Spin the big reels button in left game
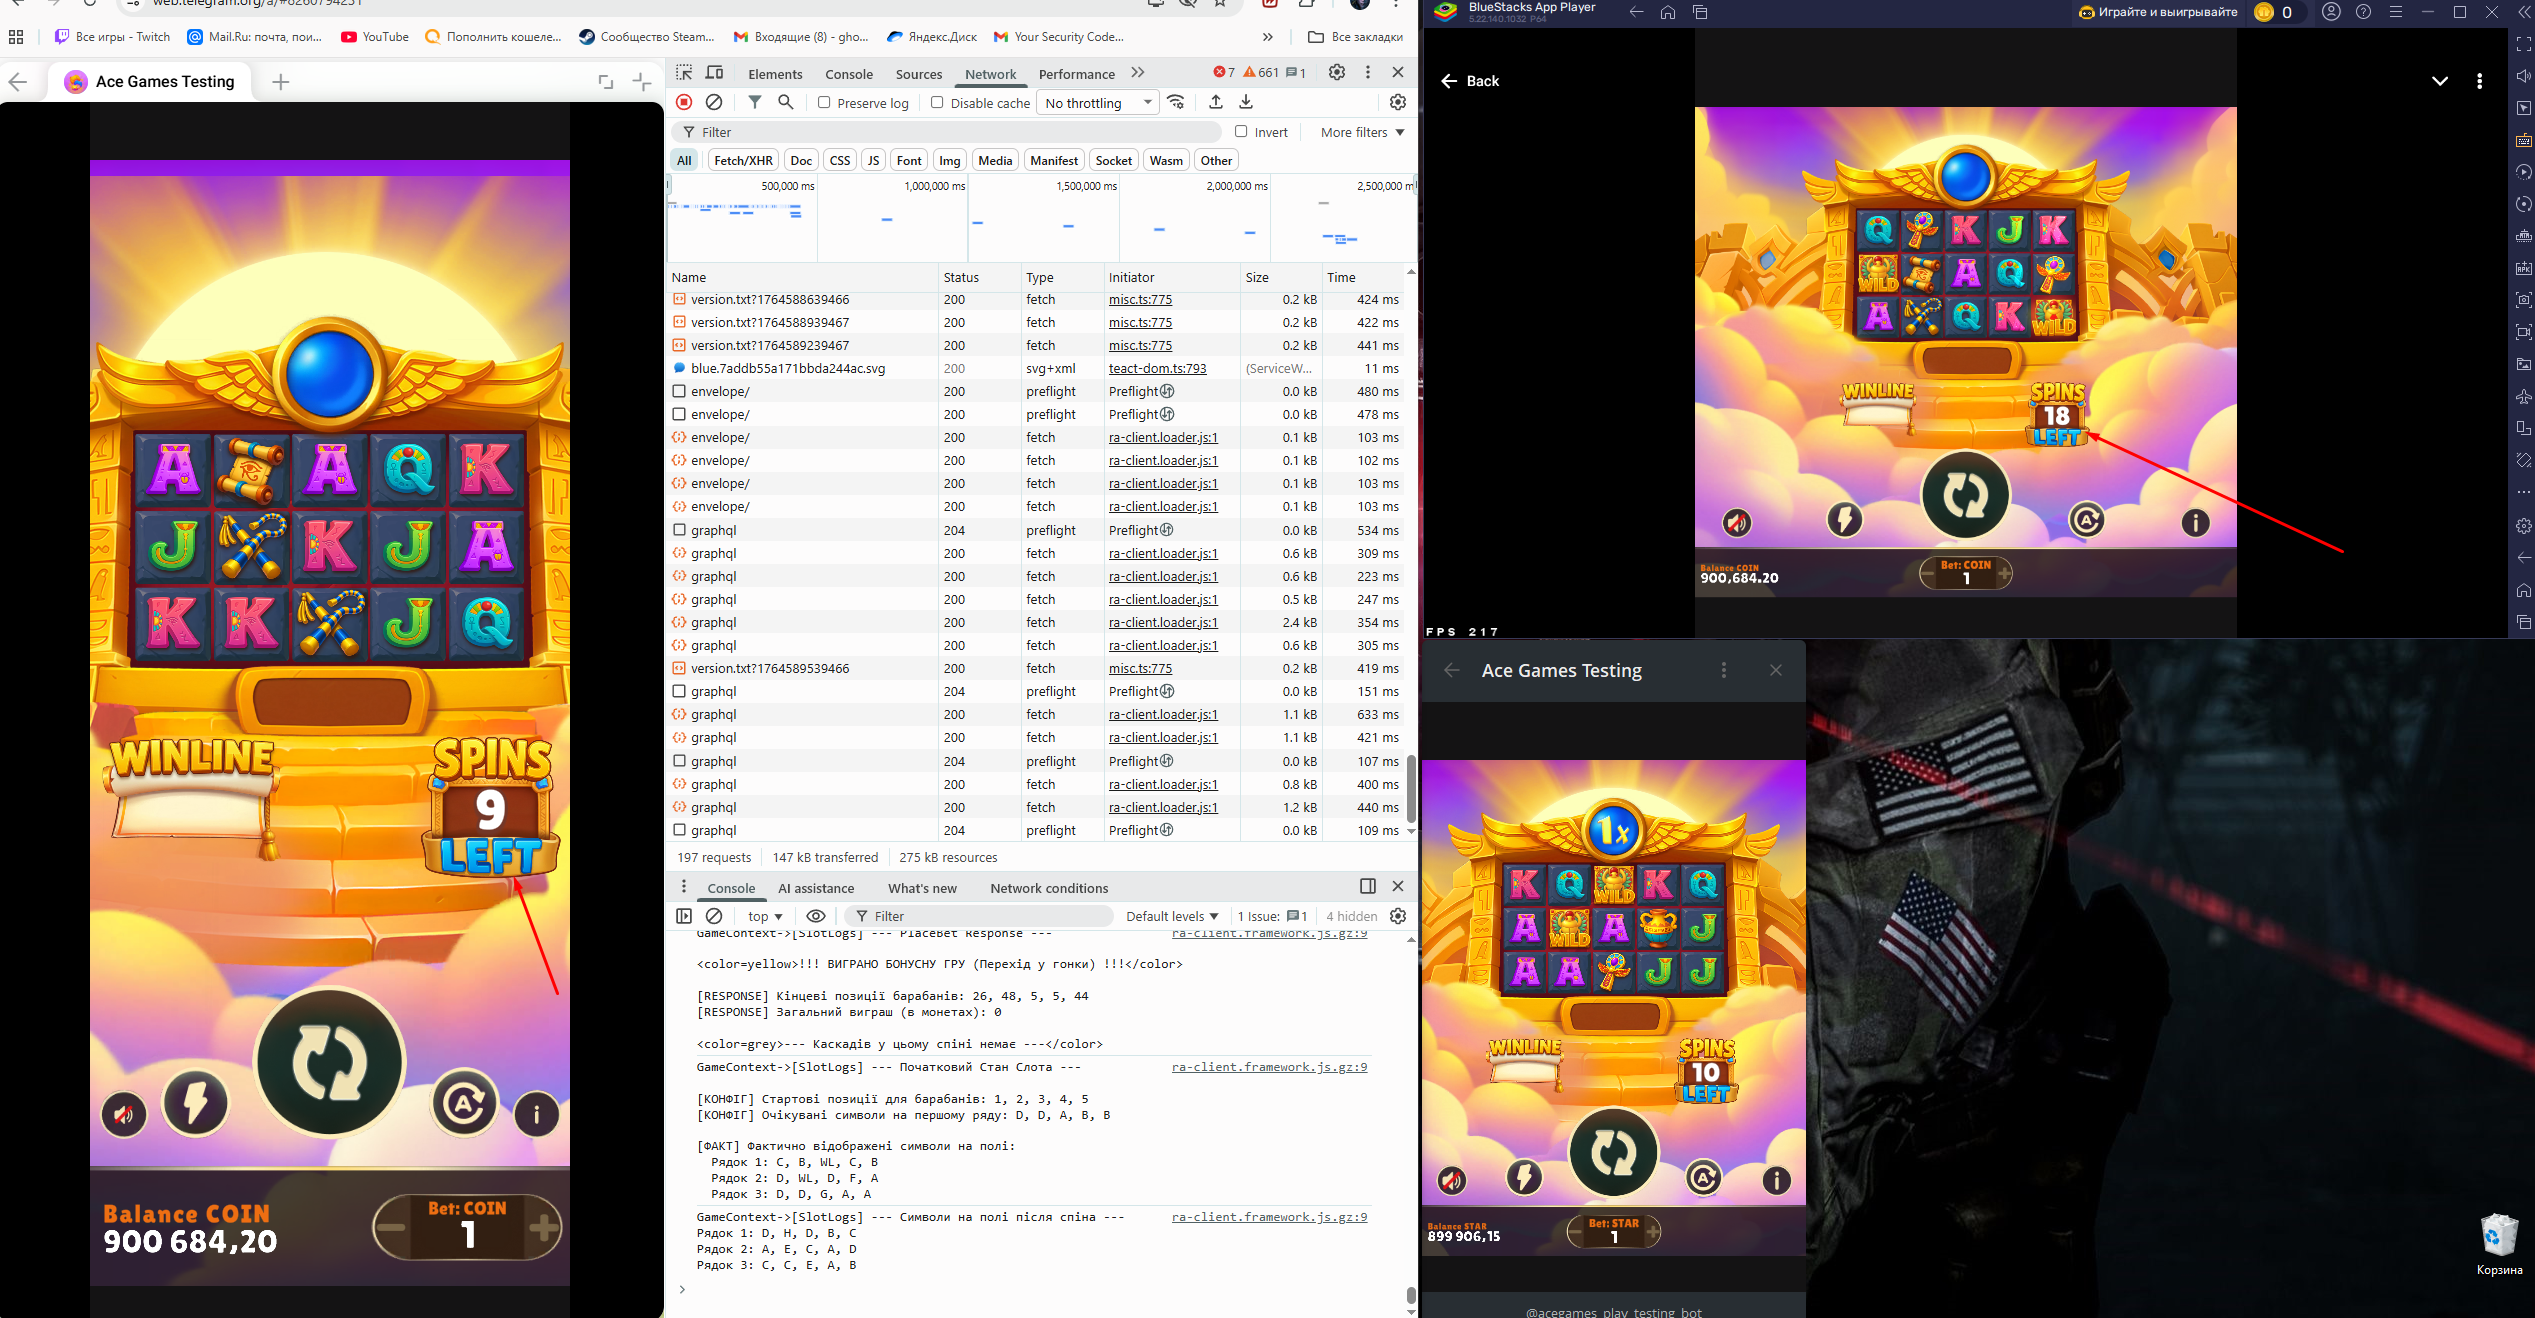2535x1318 pixels. click(330, 1062)
